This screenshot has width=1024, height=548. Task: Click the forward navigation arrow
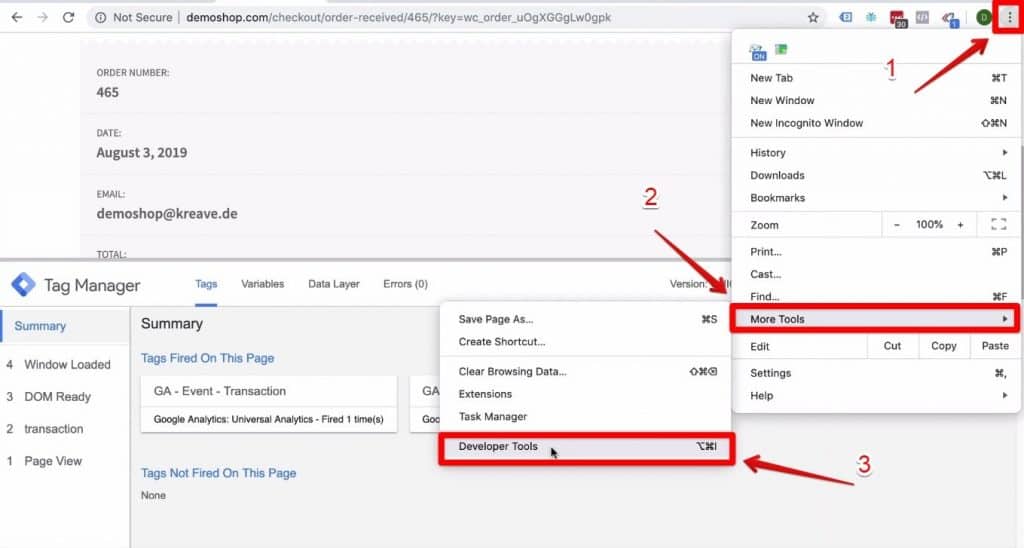[42, 18]
